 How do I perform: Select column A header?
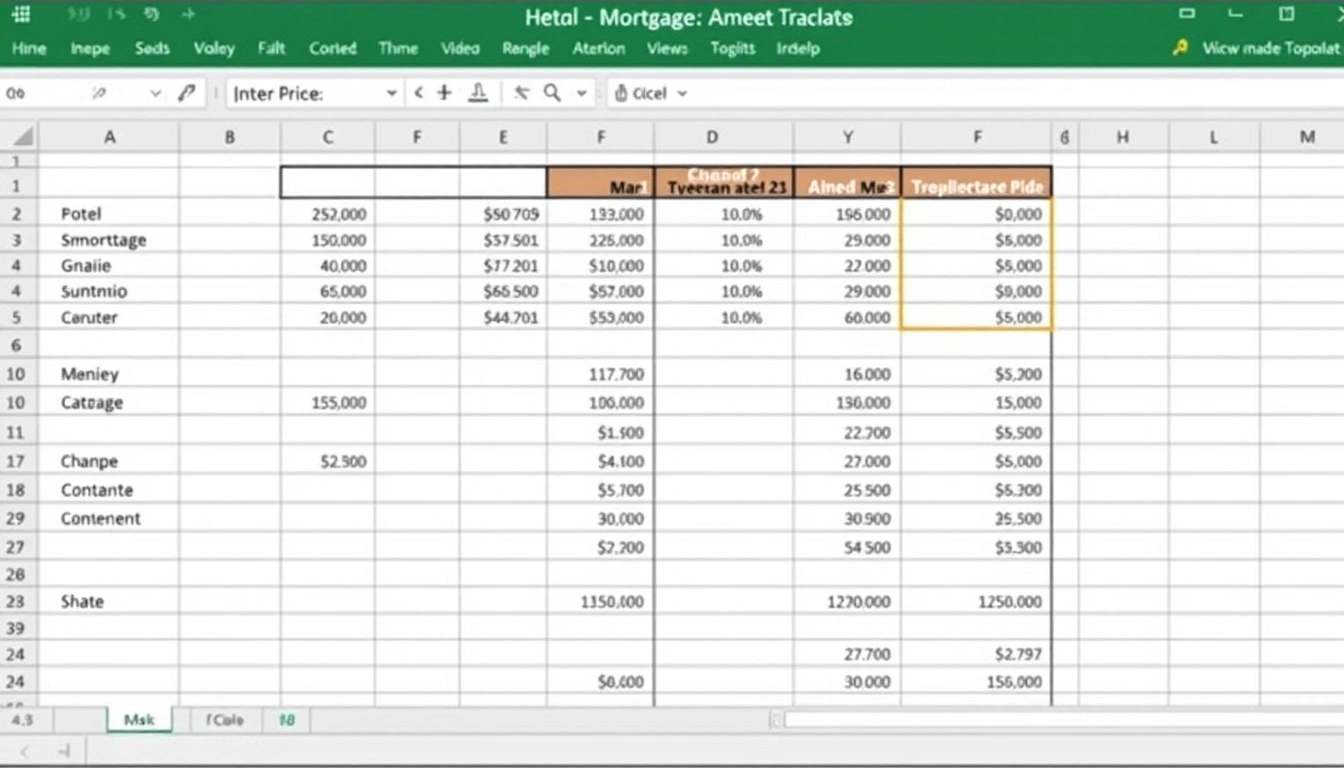tap(109, 137)
